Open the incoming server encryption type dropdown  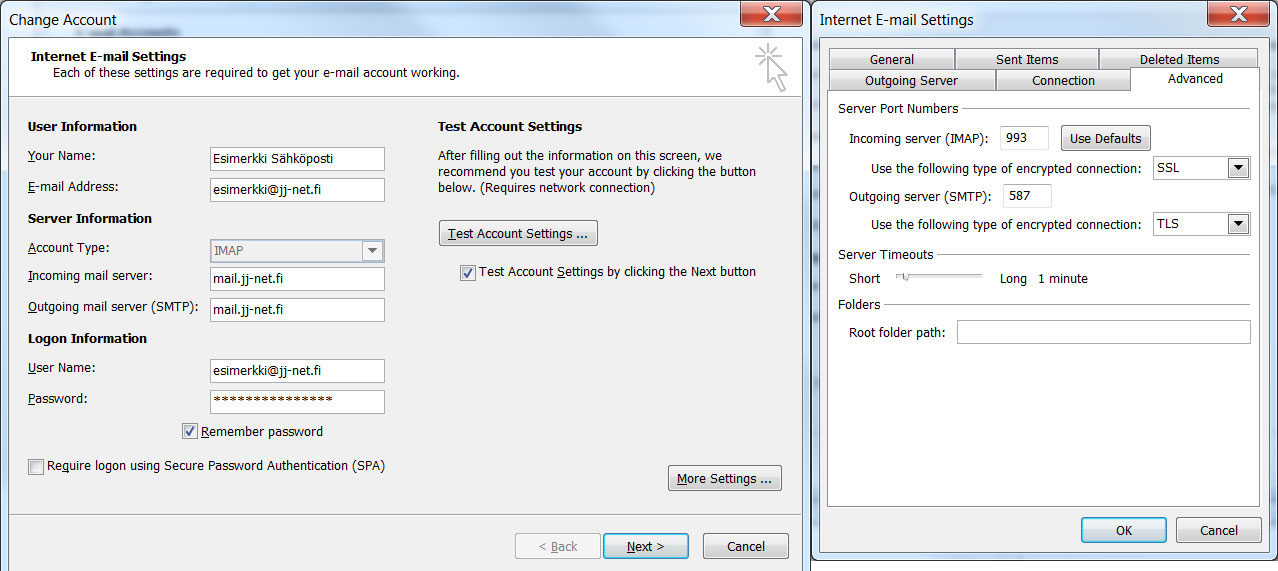pyautogui.click(x=1238, y=168)
